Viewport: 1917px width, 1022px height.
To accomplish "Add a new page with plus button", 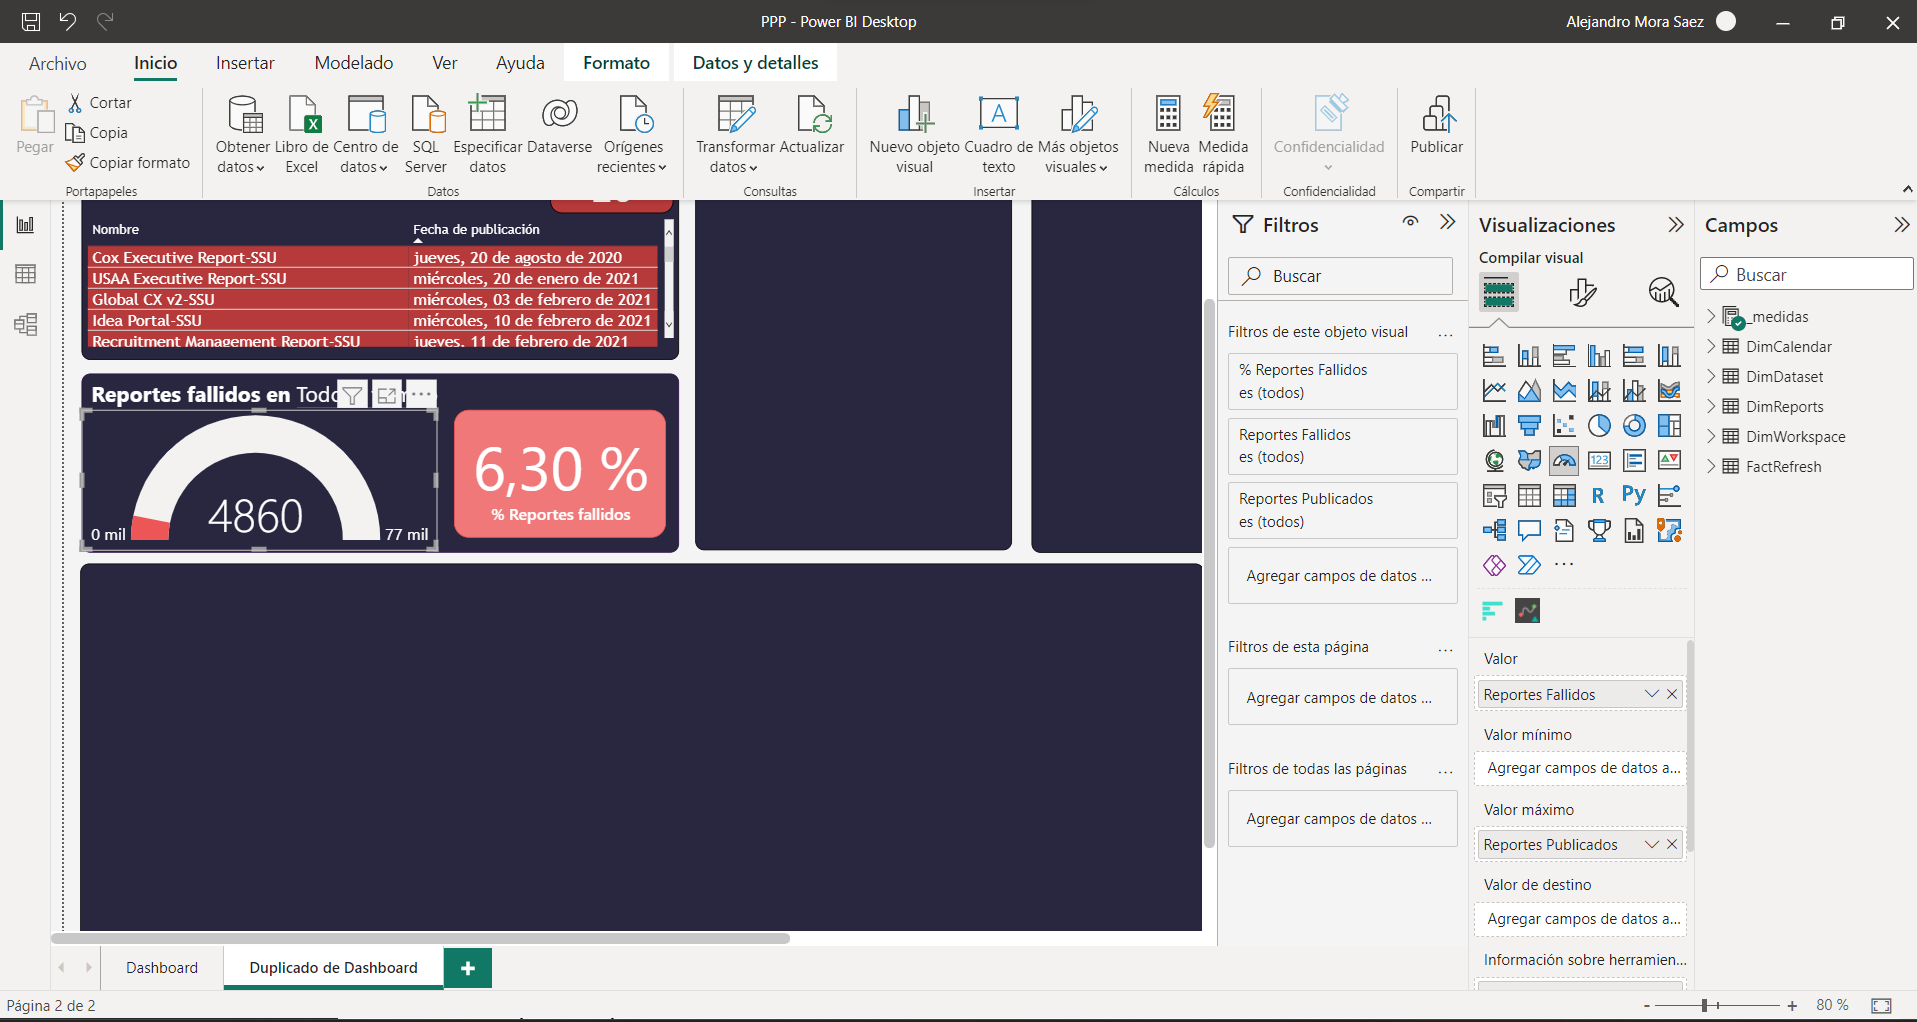I will pos(468,967).
